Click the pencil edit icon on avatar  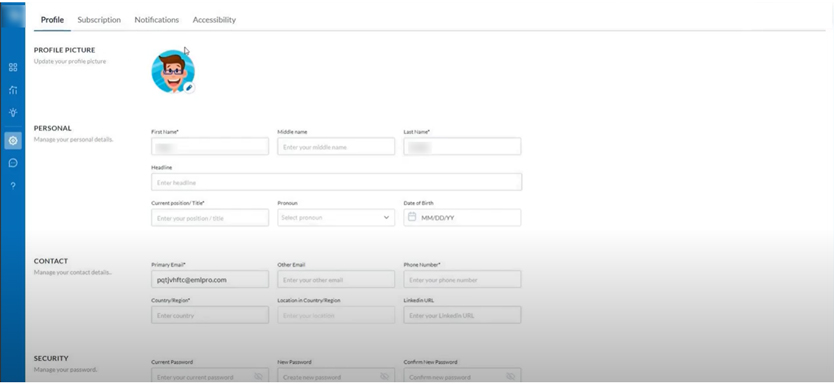(x=189, y=87)
